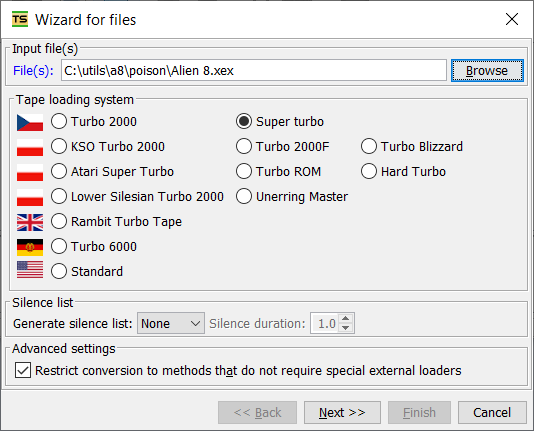Click the East German flag beside Turbo 6000

pyautogui.click(x=30, y=248)
